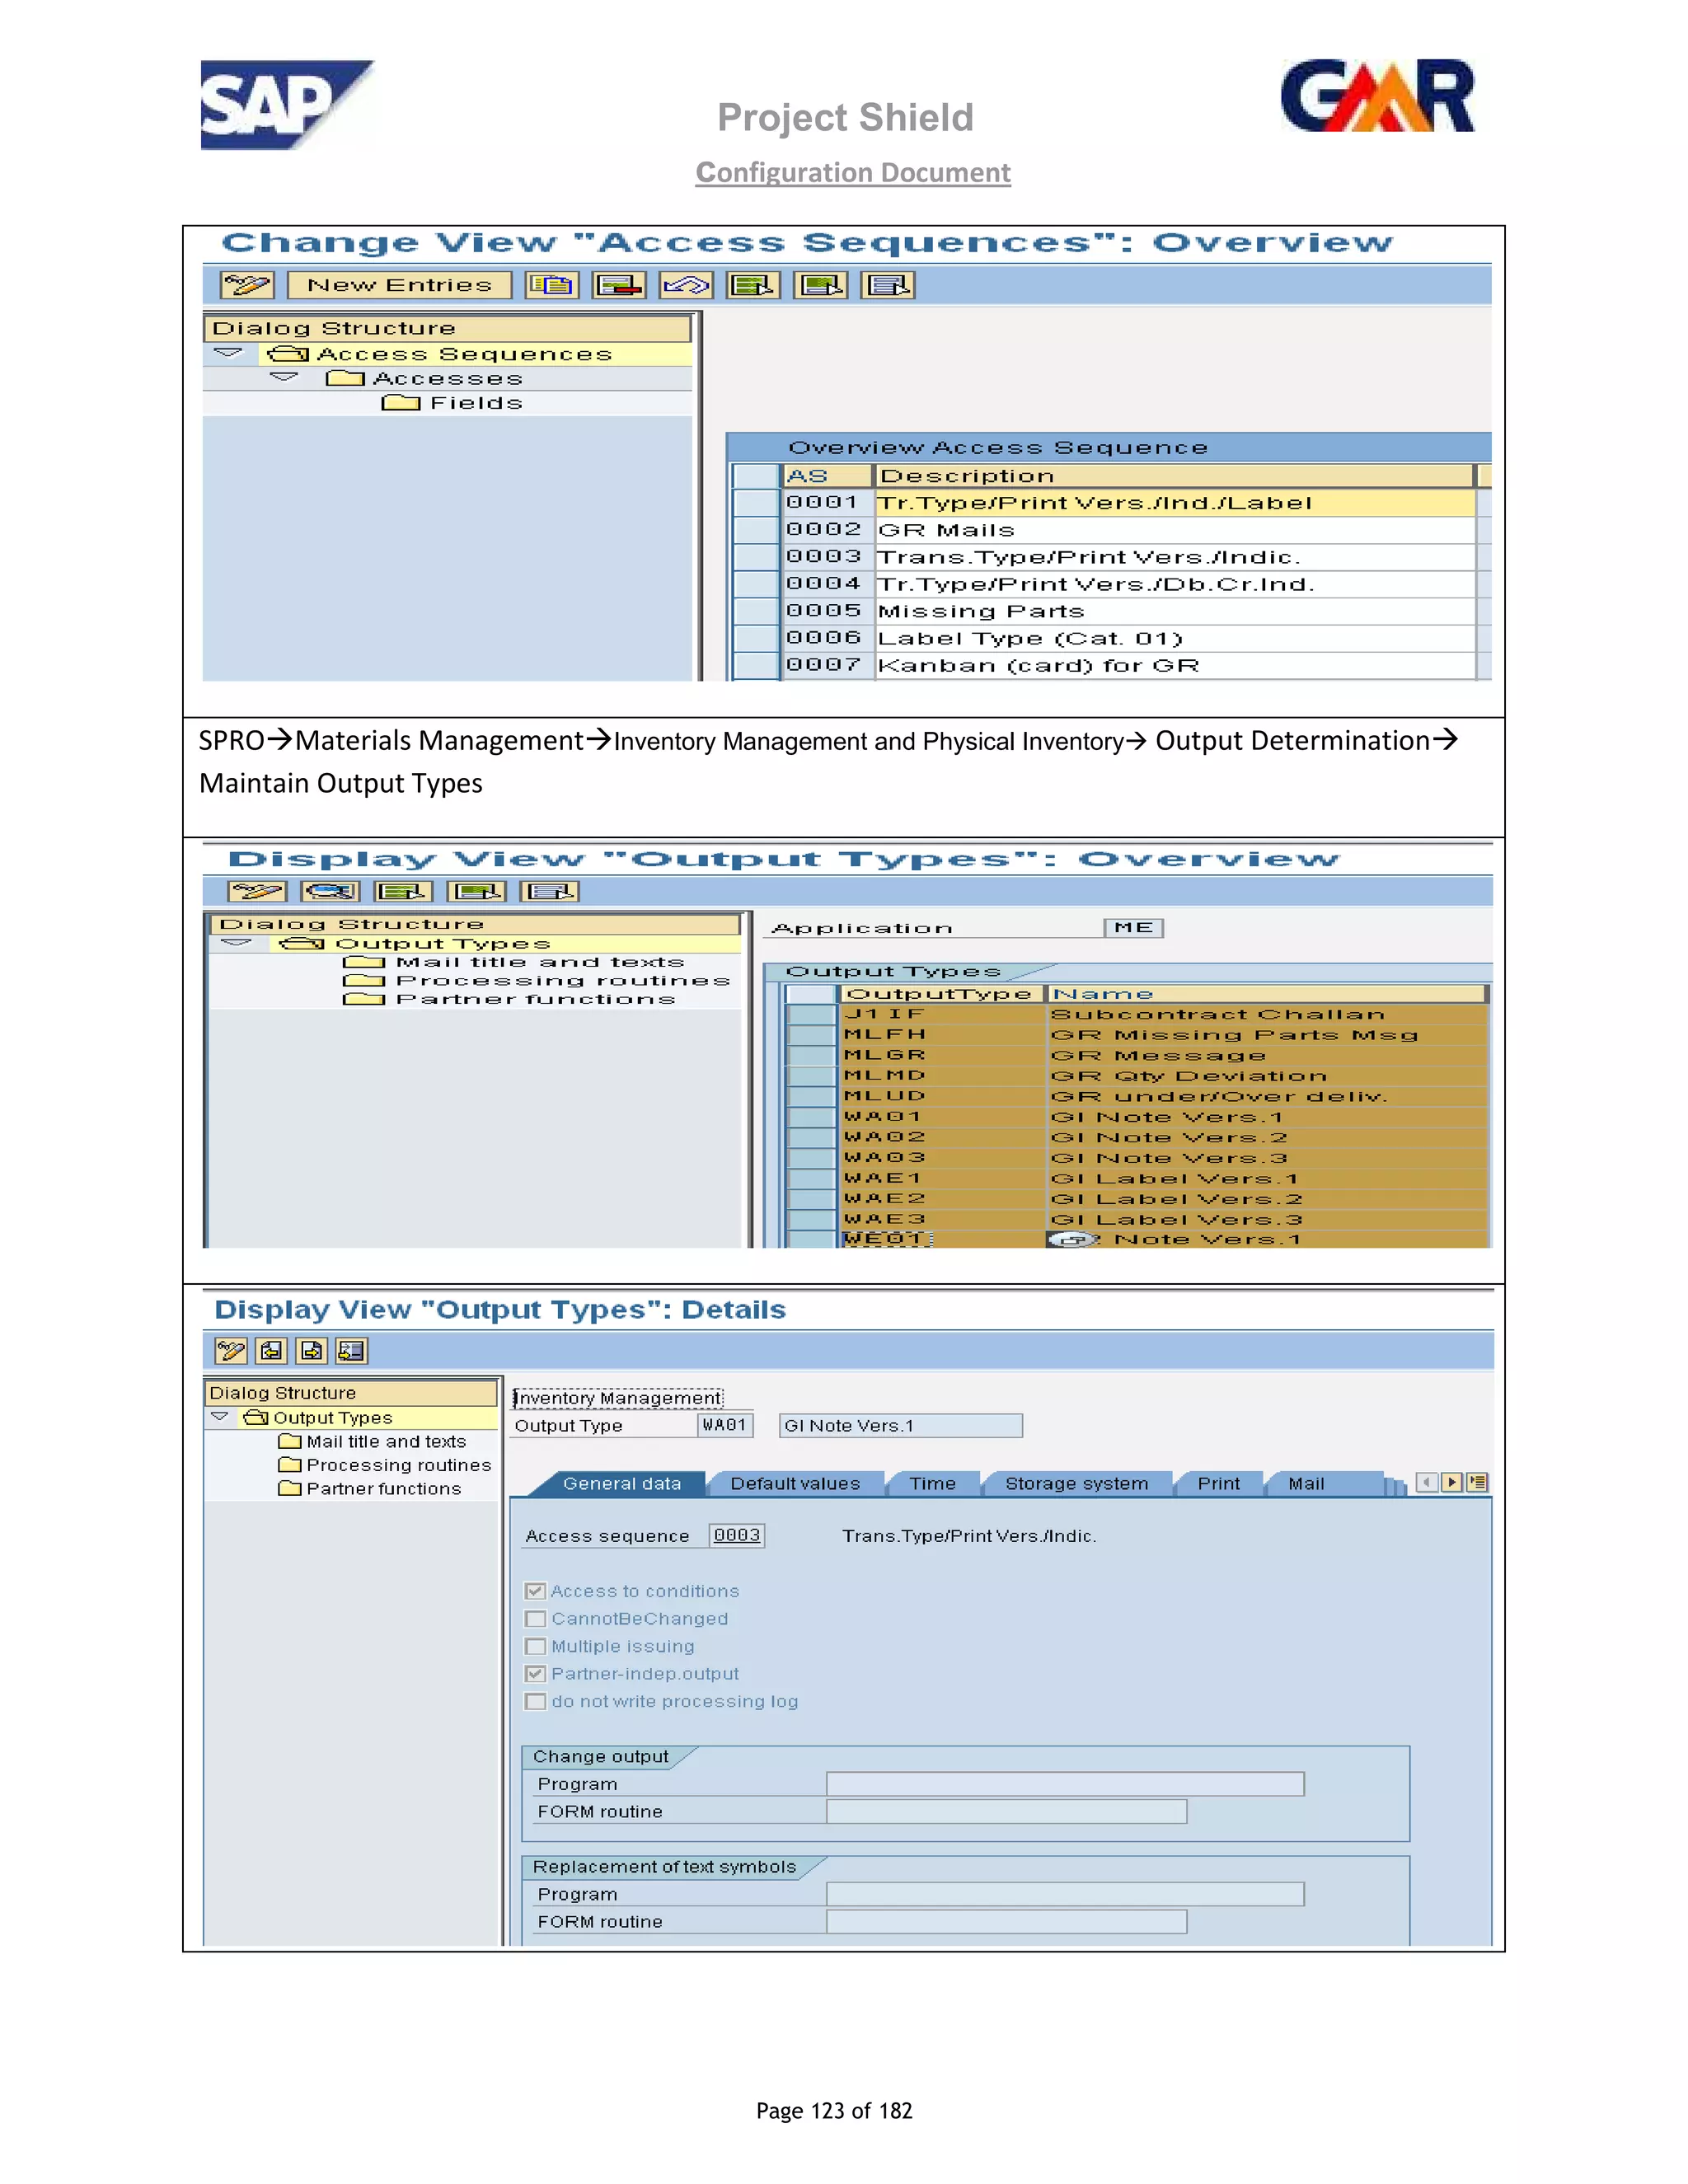Click Select Block icon in Output Types Overview toolbar
Screen dimensions: 1688x2184
pyautogui.click(x=476, y=891)
